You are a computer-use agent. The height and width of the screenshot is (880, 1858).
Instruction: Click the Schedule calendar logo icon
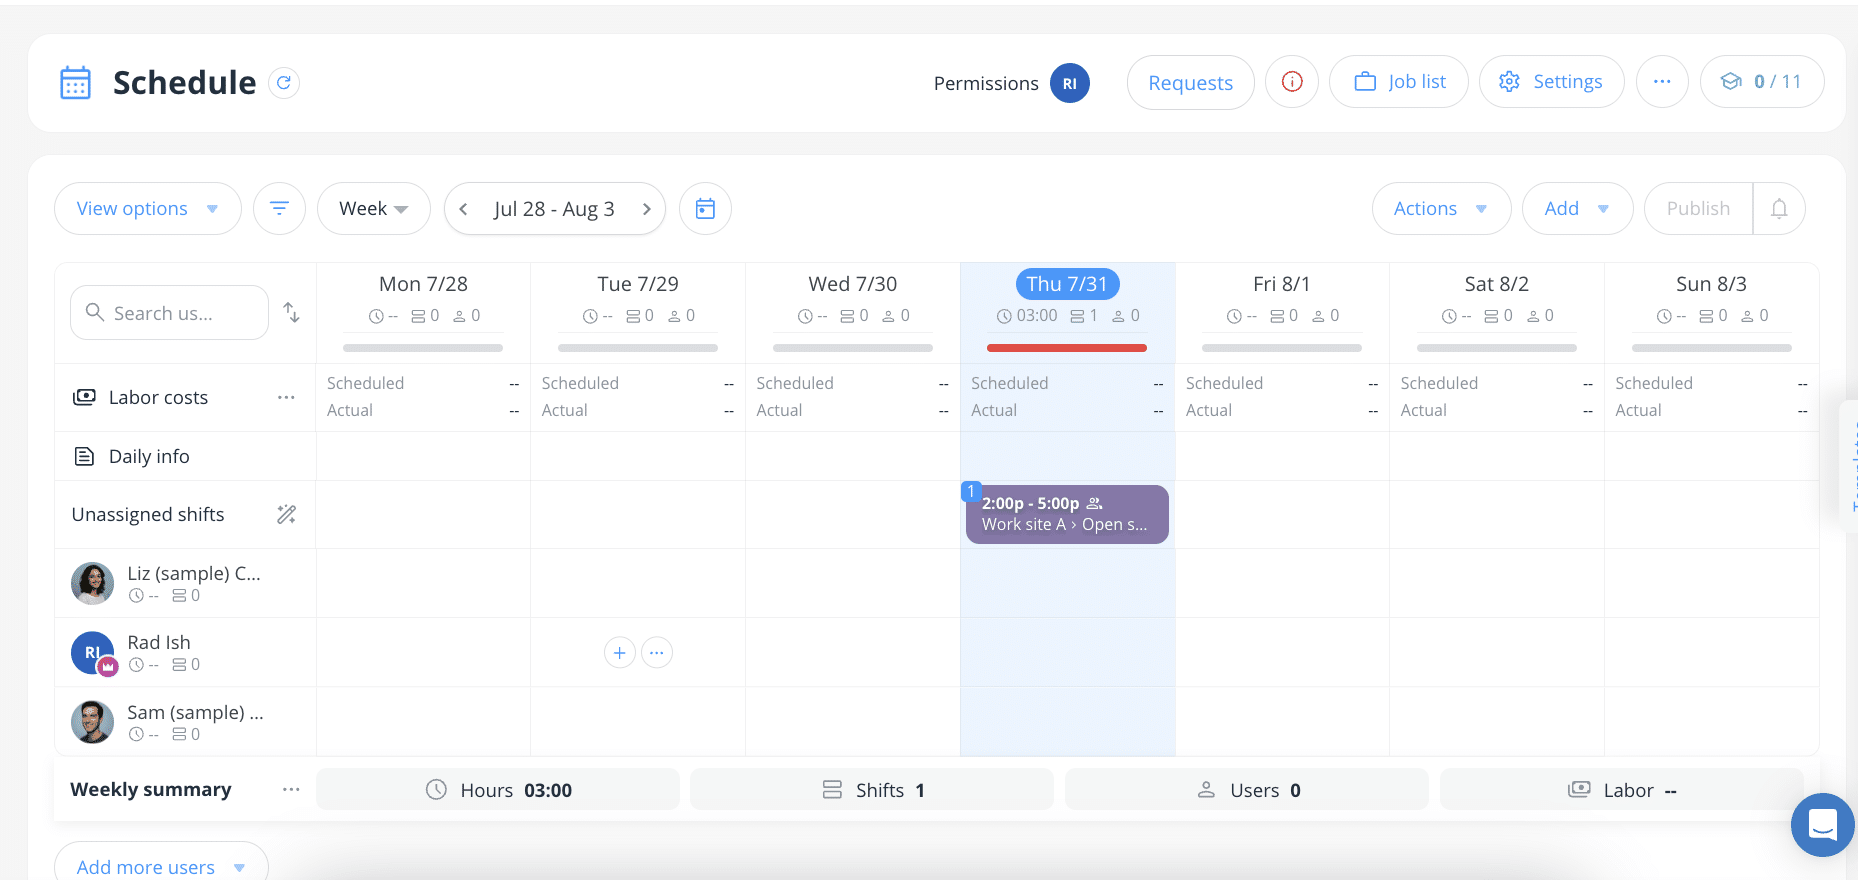coord(75,83)
